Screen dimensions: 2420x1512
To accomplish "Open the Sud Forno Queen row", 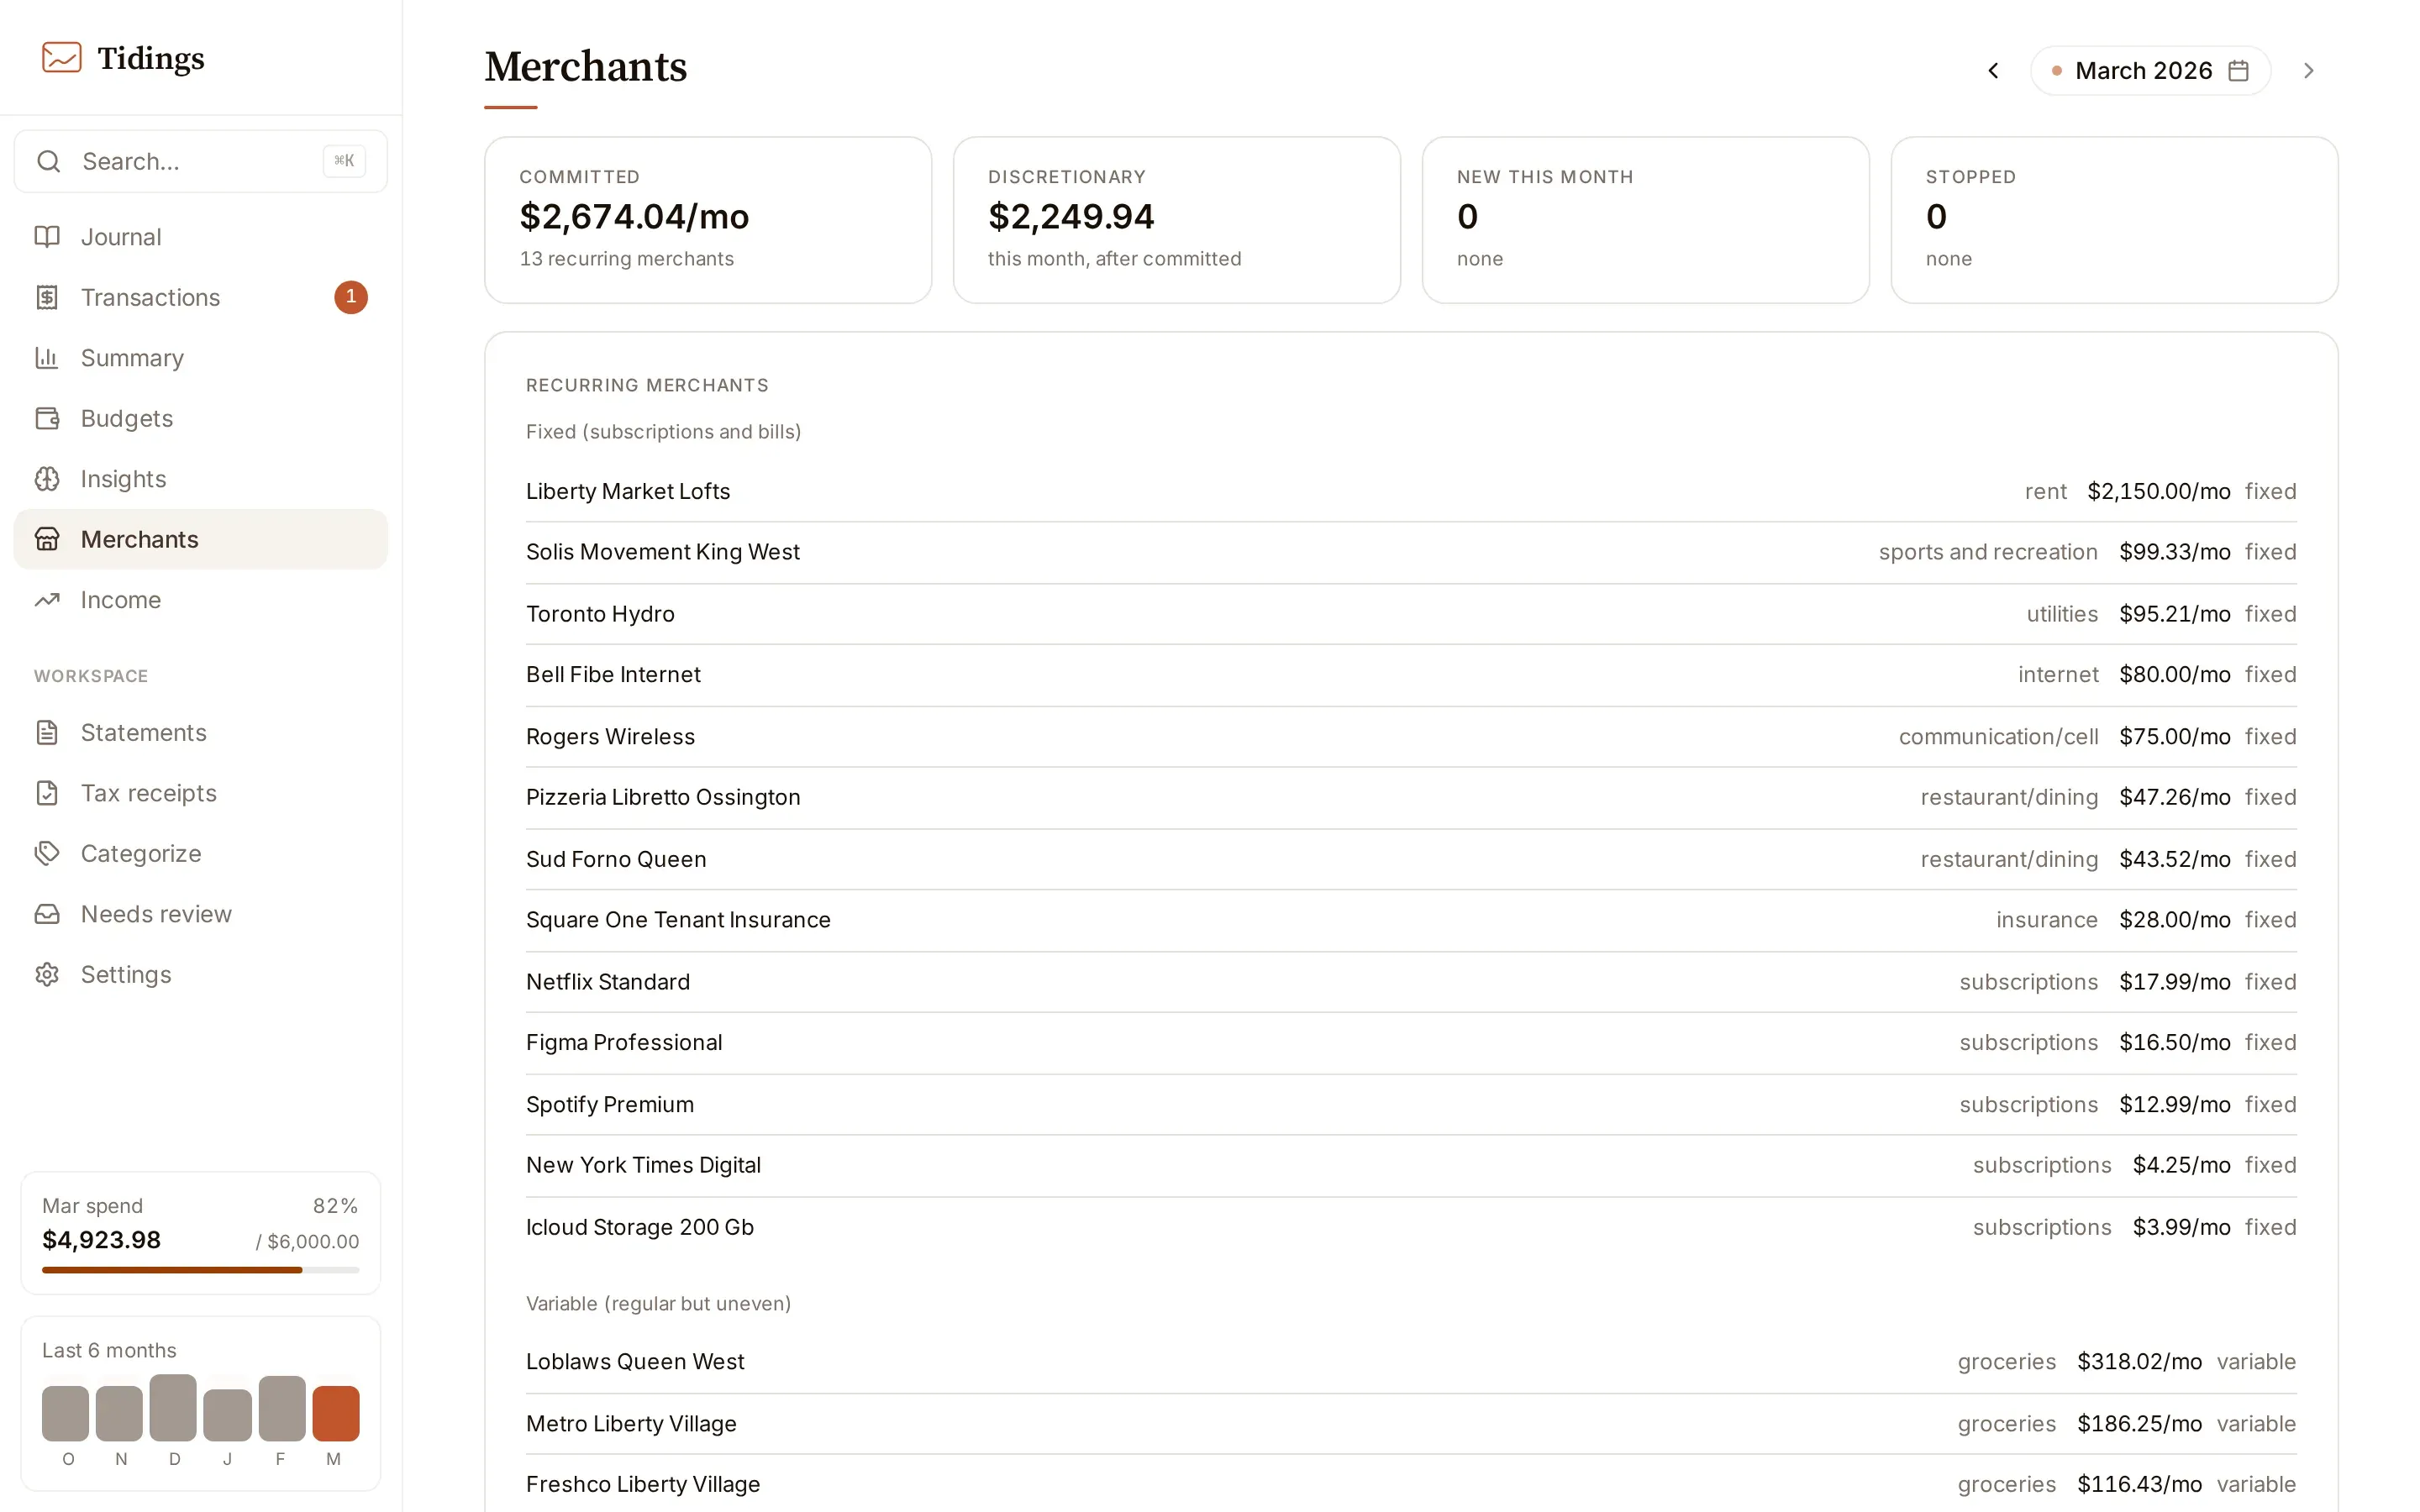I will (x=1411, y=859).
